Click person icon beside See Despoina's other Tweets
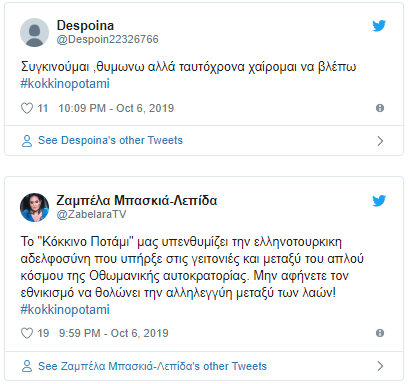The width and height of the screenshot is (408, 384). [x=27, y=141]
